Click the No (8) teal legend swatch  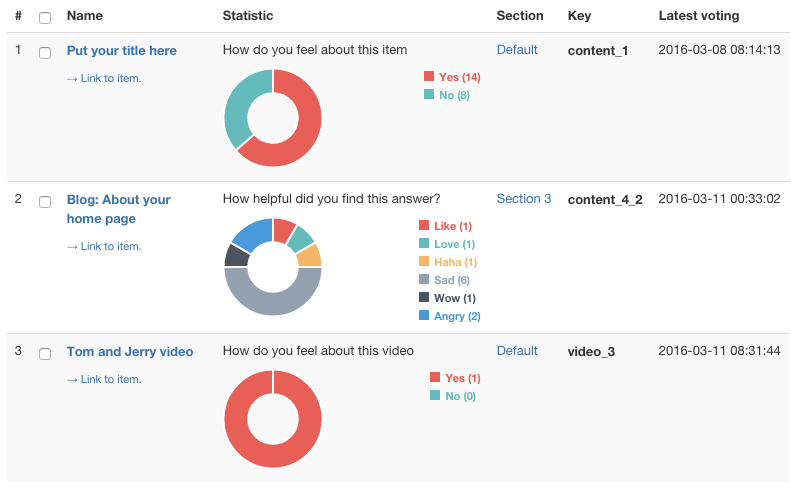coord(429,95)
